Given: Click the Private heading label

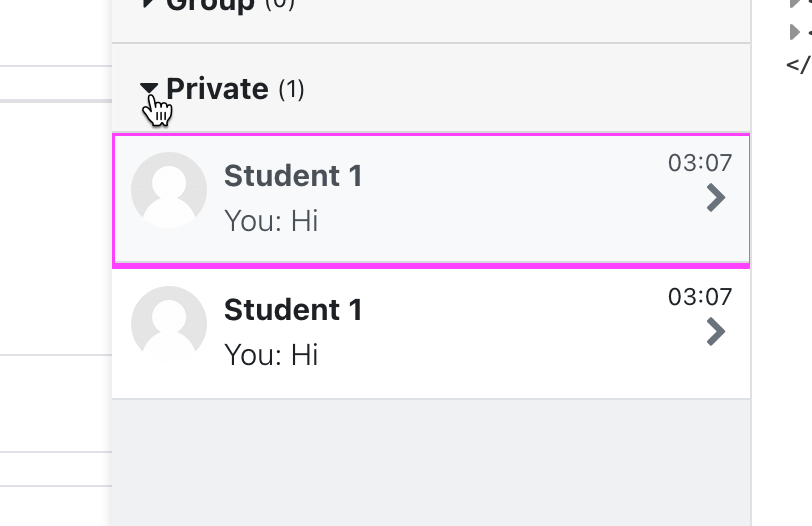Looking at the screenshot, I should click(218, 89).
